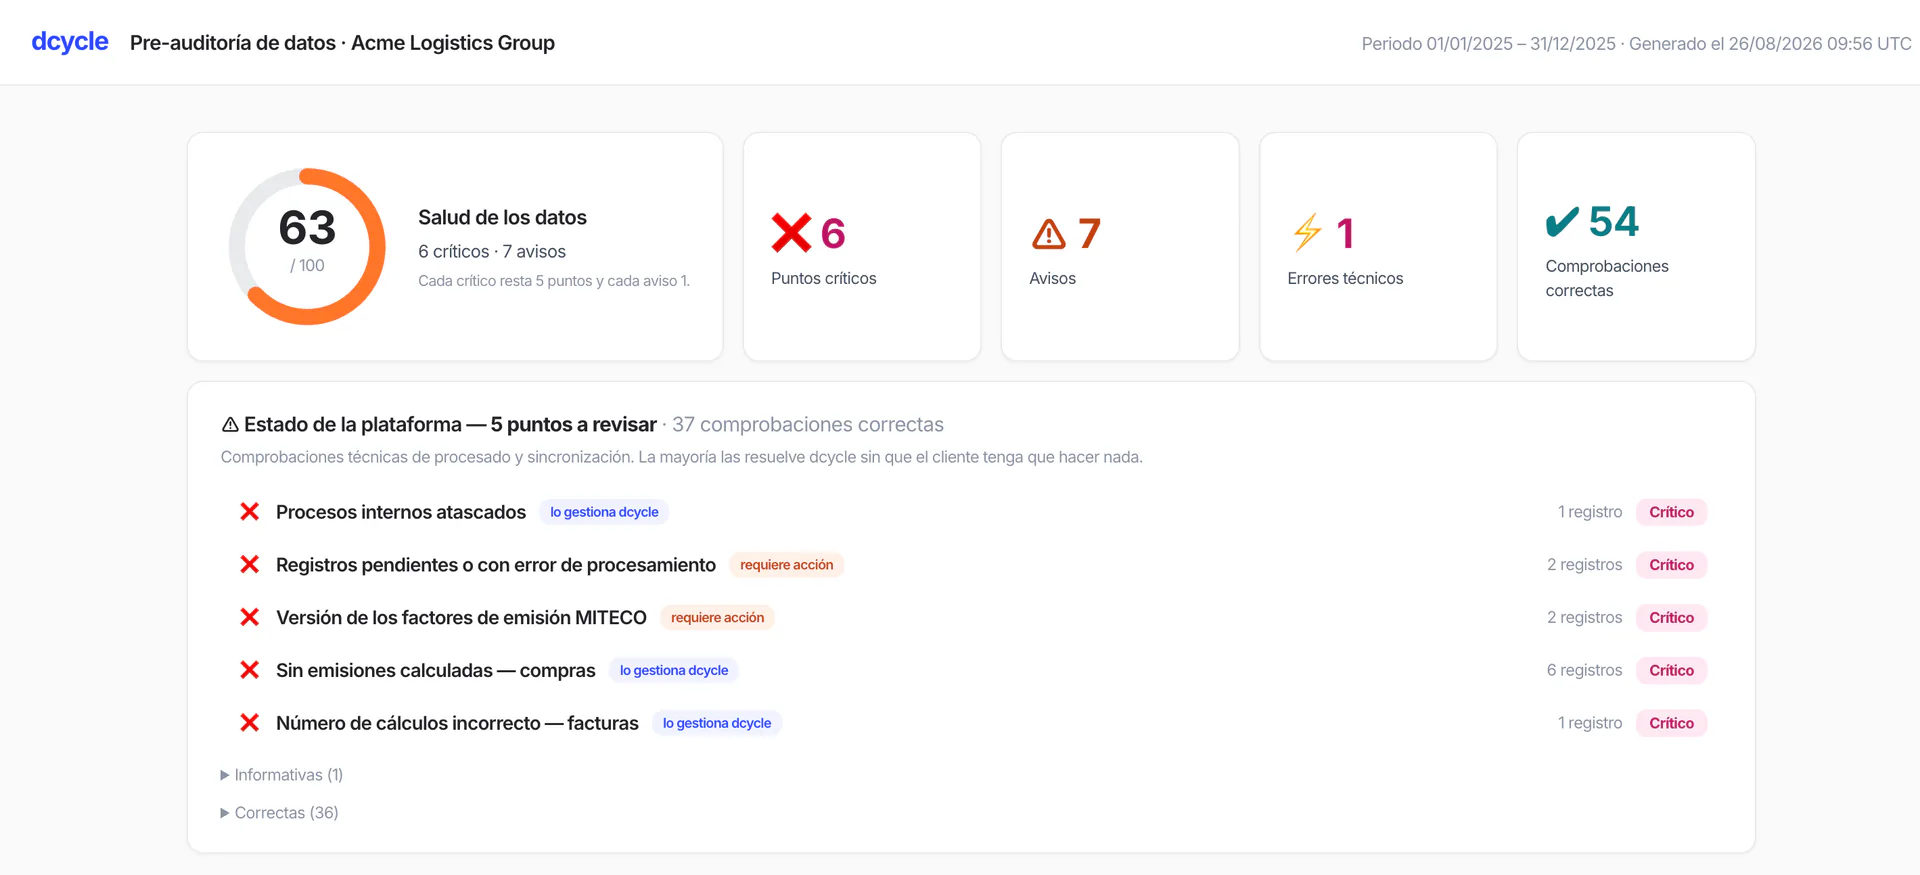
Task: Click Crítico badge on Procesos internos atascados
Action: coord(1671,512)
